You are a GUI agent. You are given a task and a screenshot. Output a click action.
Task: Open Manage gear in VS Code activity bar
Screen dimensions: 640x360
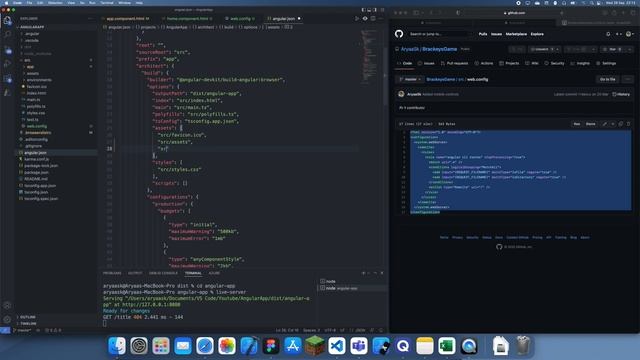(x=7, y=320)
